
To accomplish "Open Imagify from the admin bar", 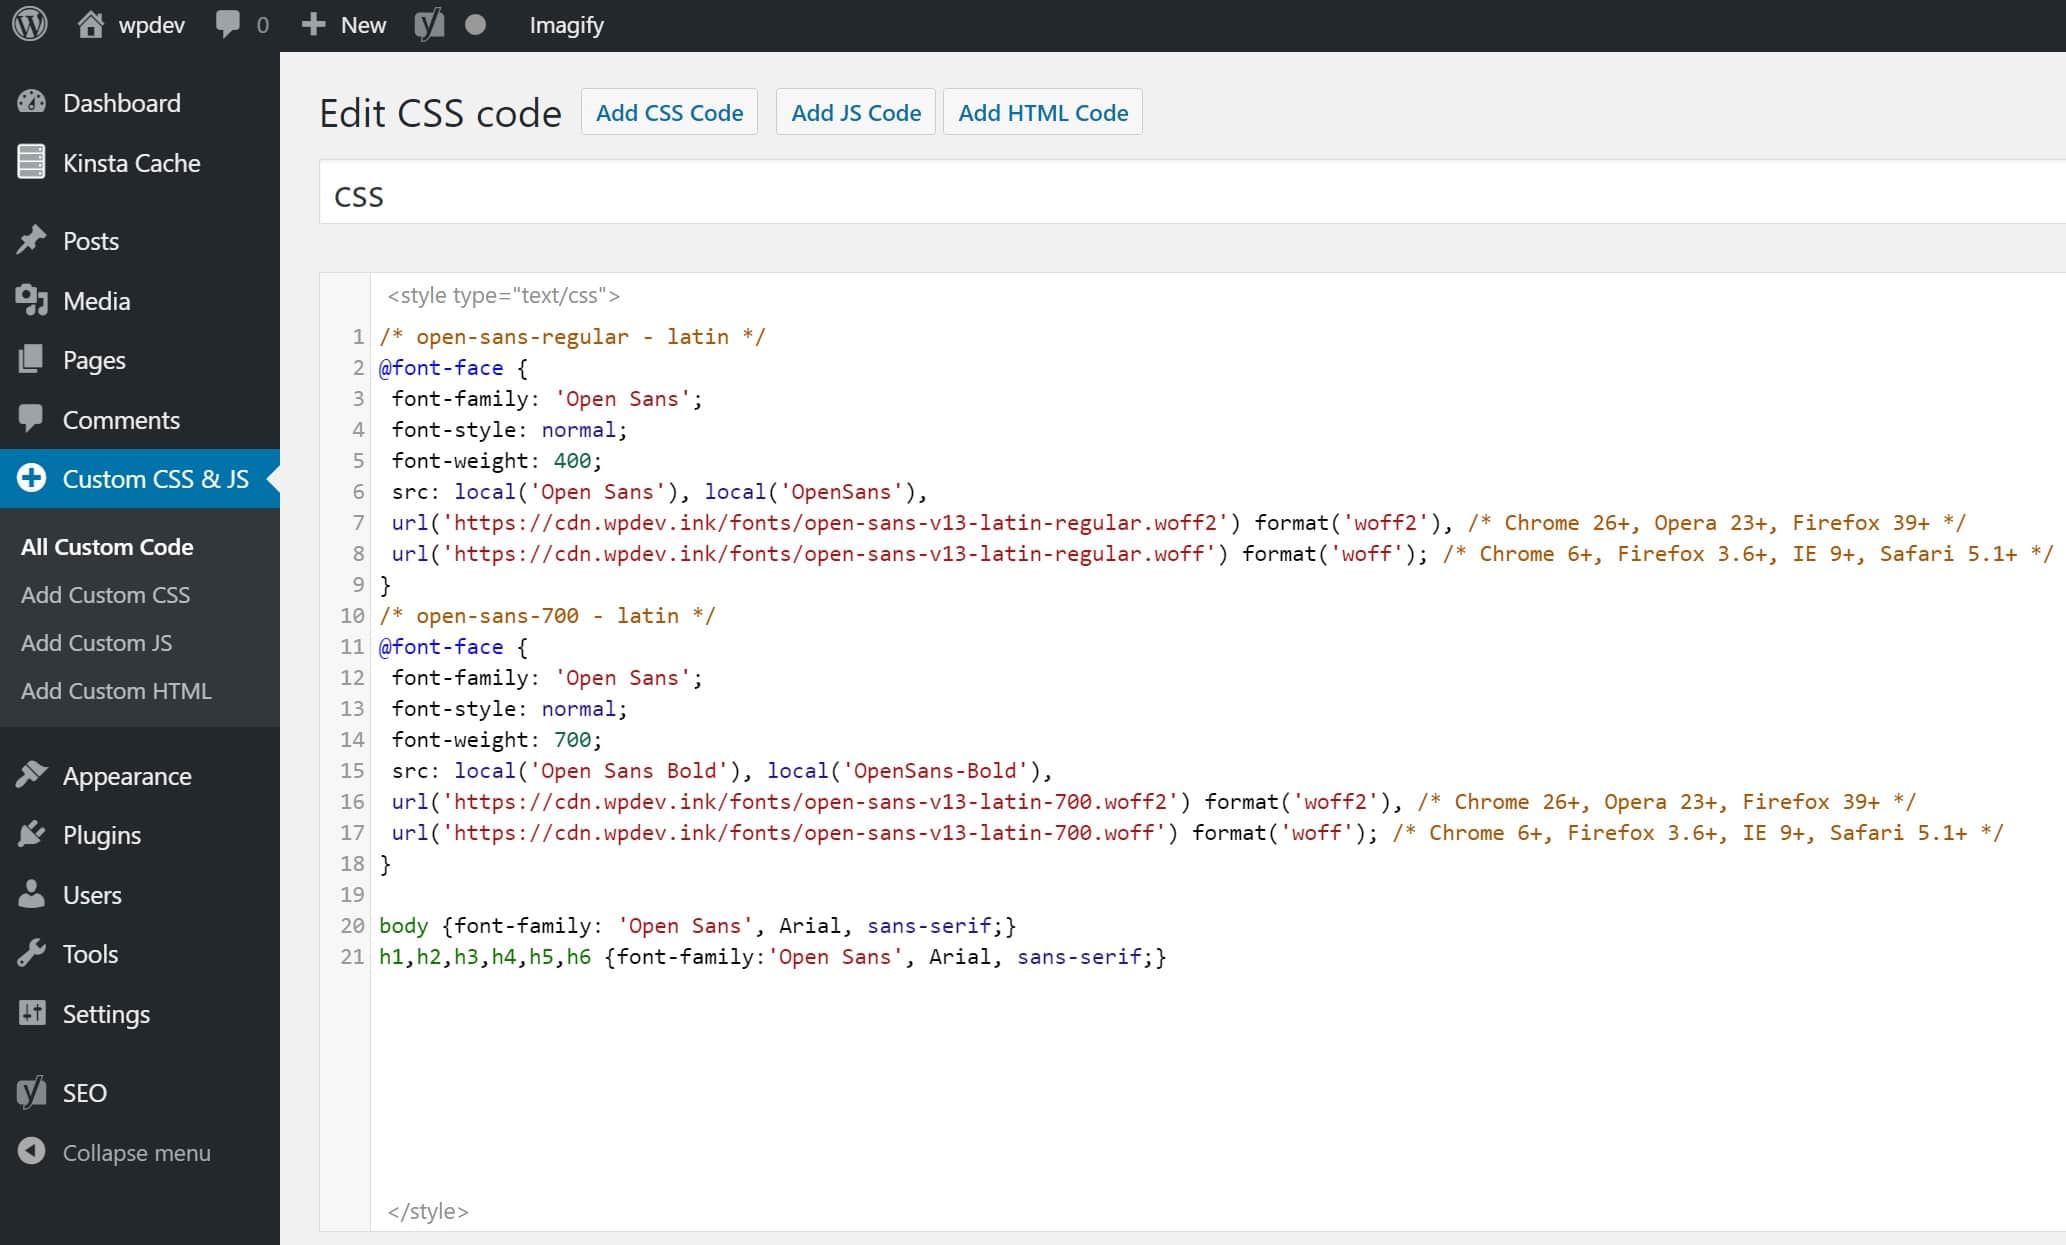I will [565, 23].
